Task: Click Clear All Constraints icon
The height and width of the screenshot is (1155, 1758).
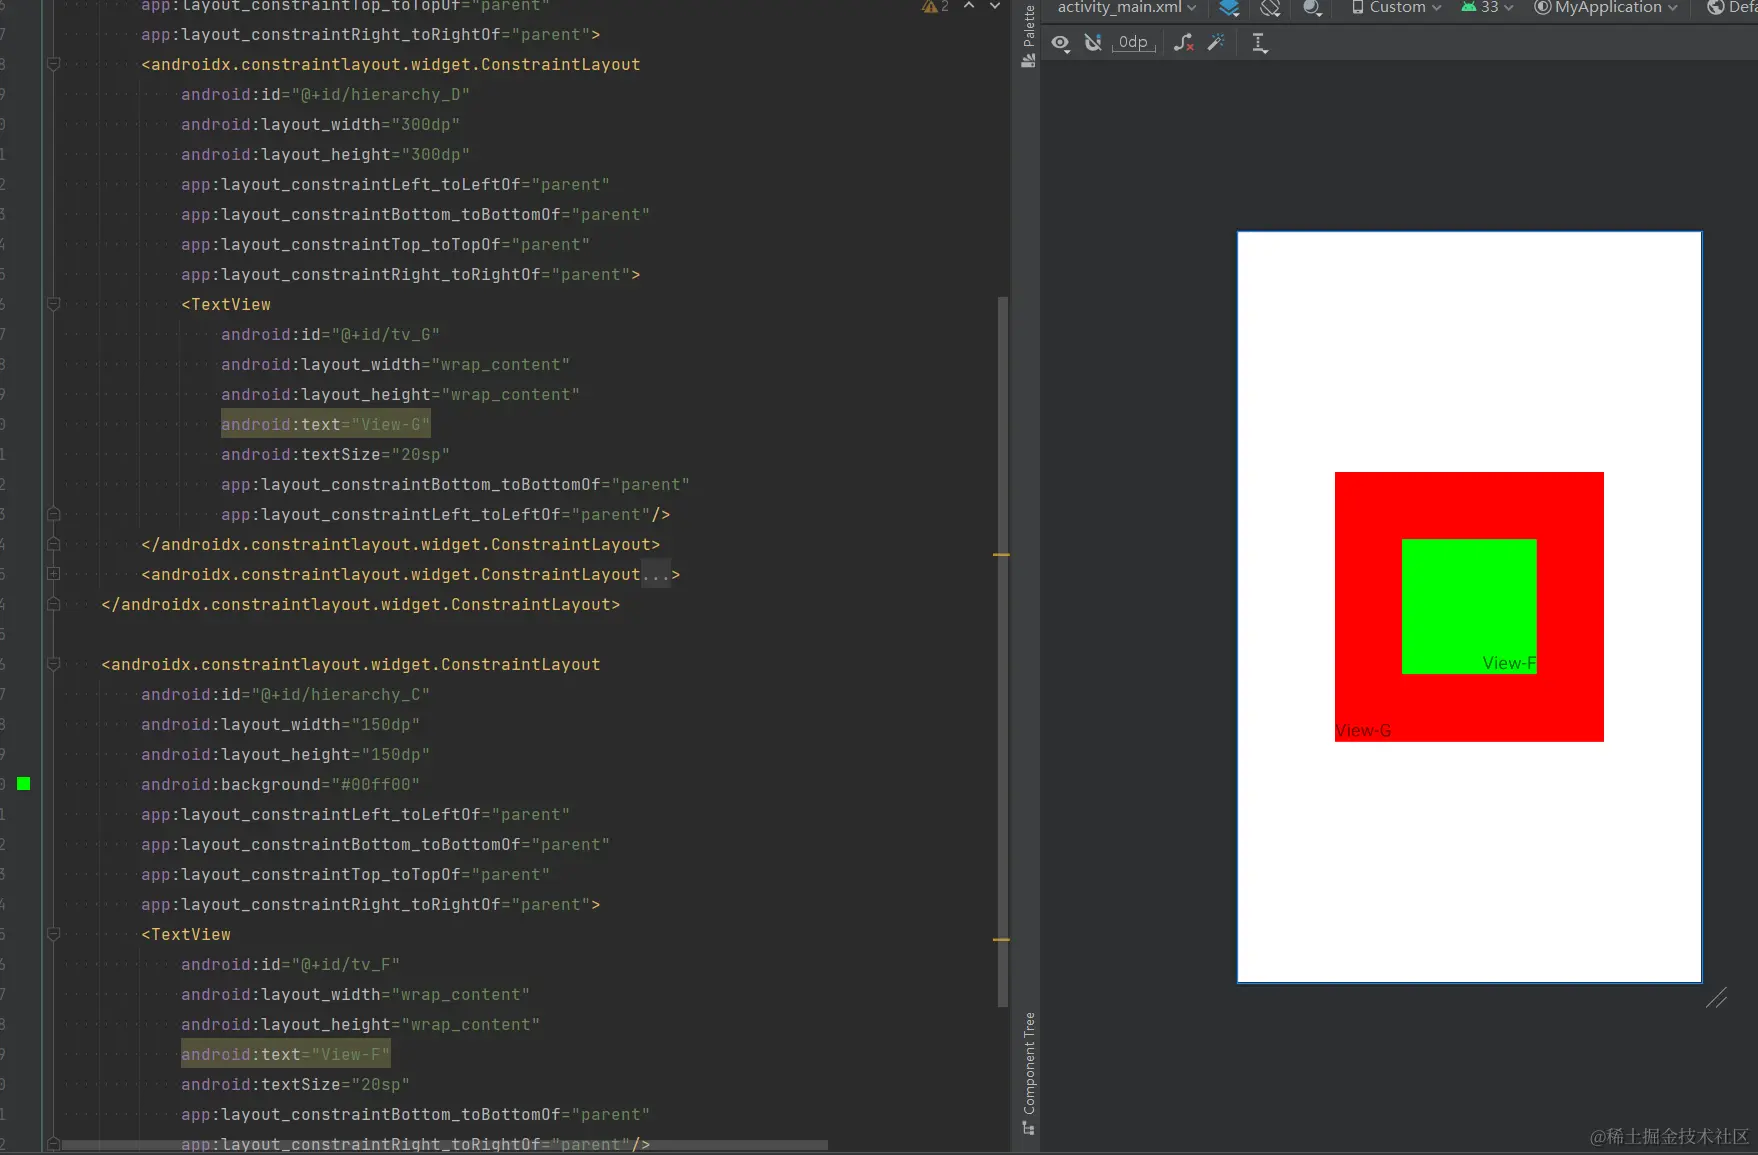Action: click(1184, 43)
